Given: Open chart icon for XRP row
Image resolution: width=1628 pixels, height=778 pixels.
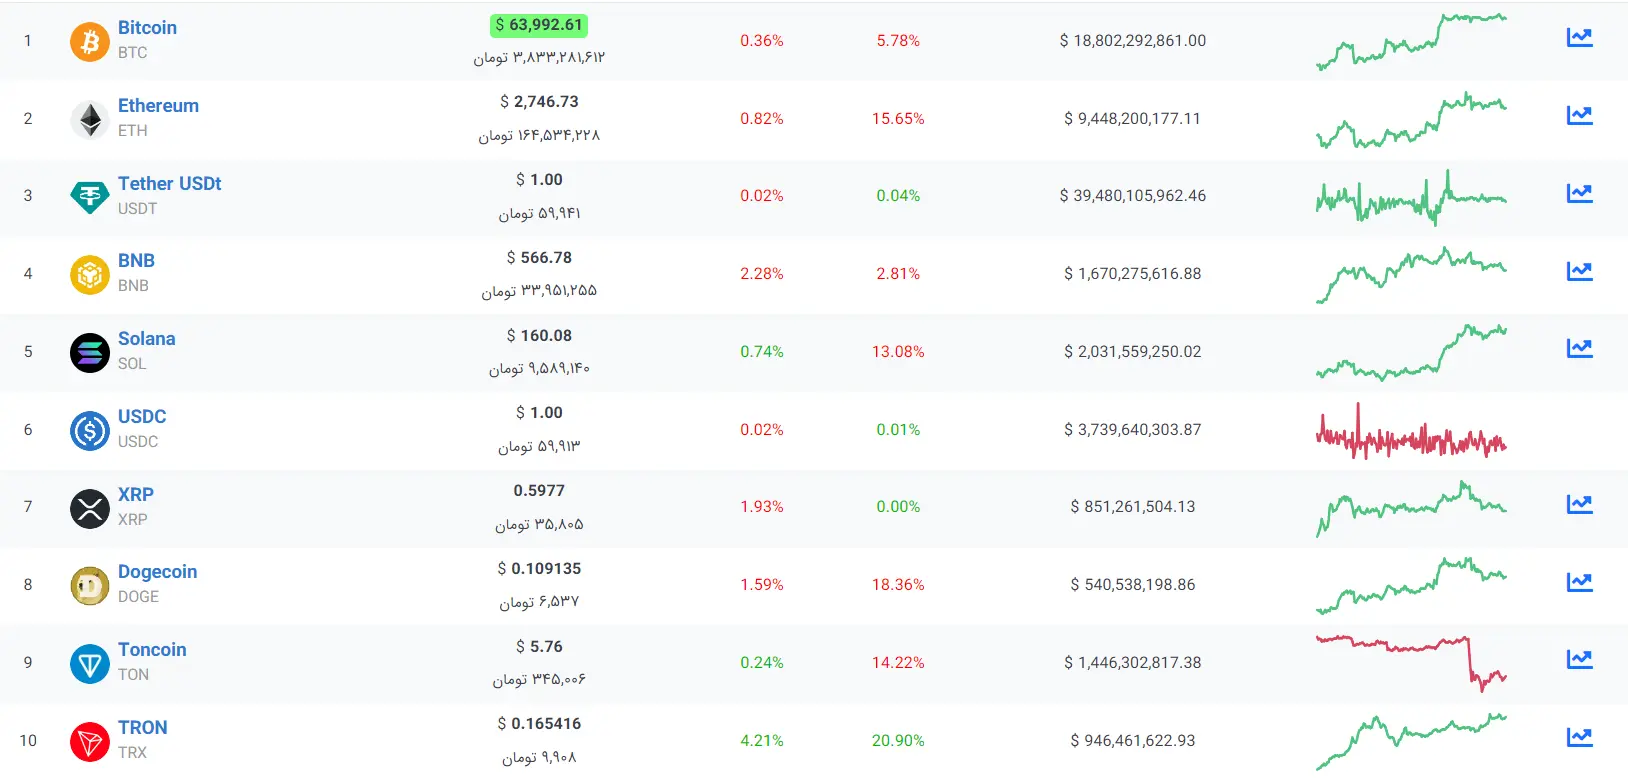Looking at the screenshot, I should tap(1579, 504).
